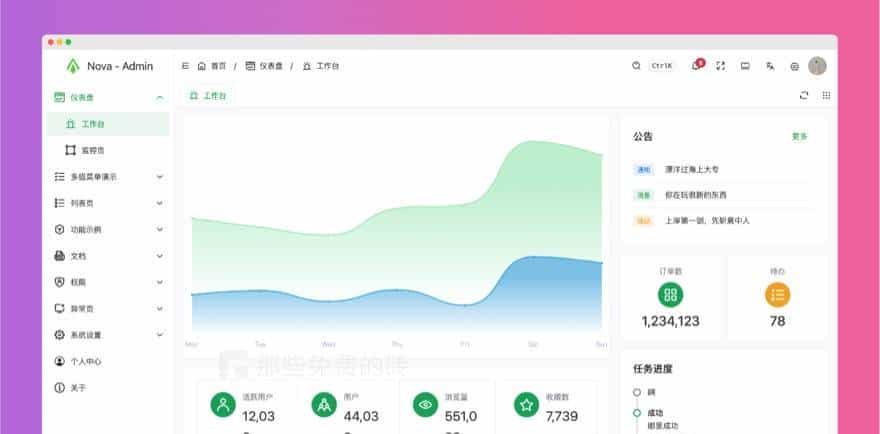Image resolution: width=880 pixels, height=434 pixels.
Task: Expand the 系统设置 chevron
Action: pyautogui.click(x=160, y=335)
